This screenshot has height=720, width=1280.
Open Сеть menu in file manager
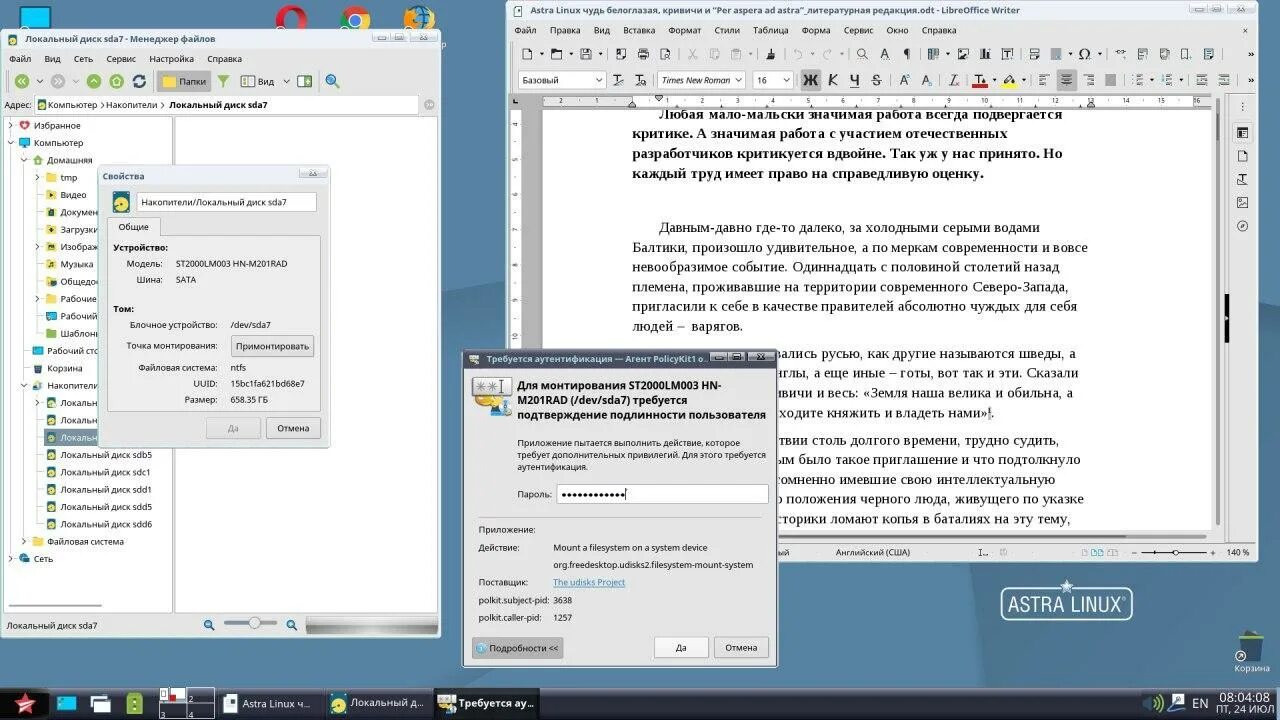point(83,59)
